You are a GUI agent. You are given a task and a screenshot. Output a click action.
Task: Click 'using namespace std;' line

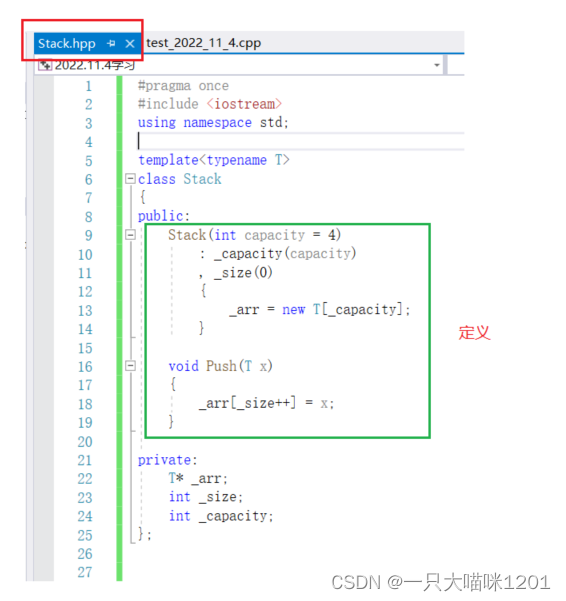[x=213, y=123]
